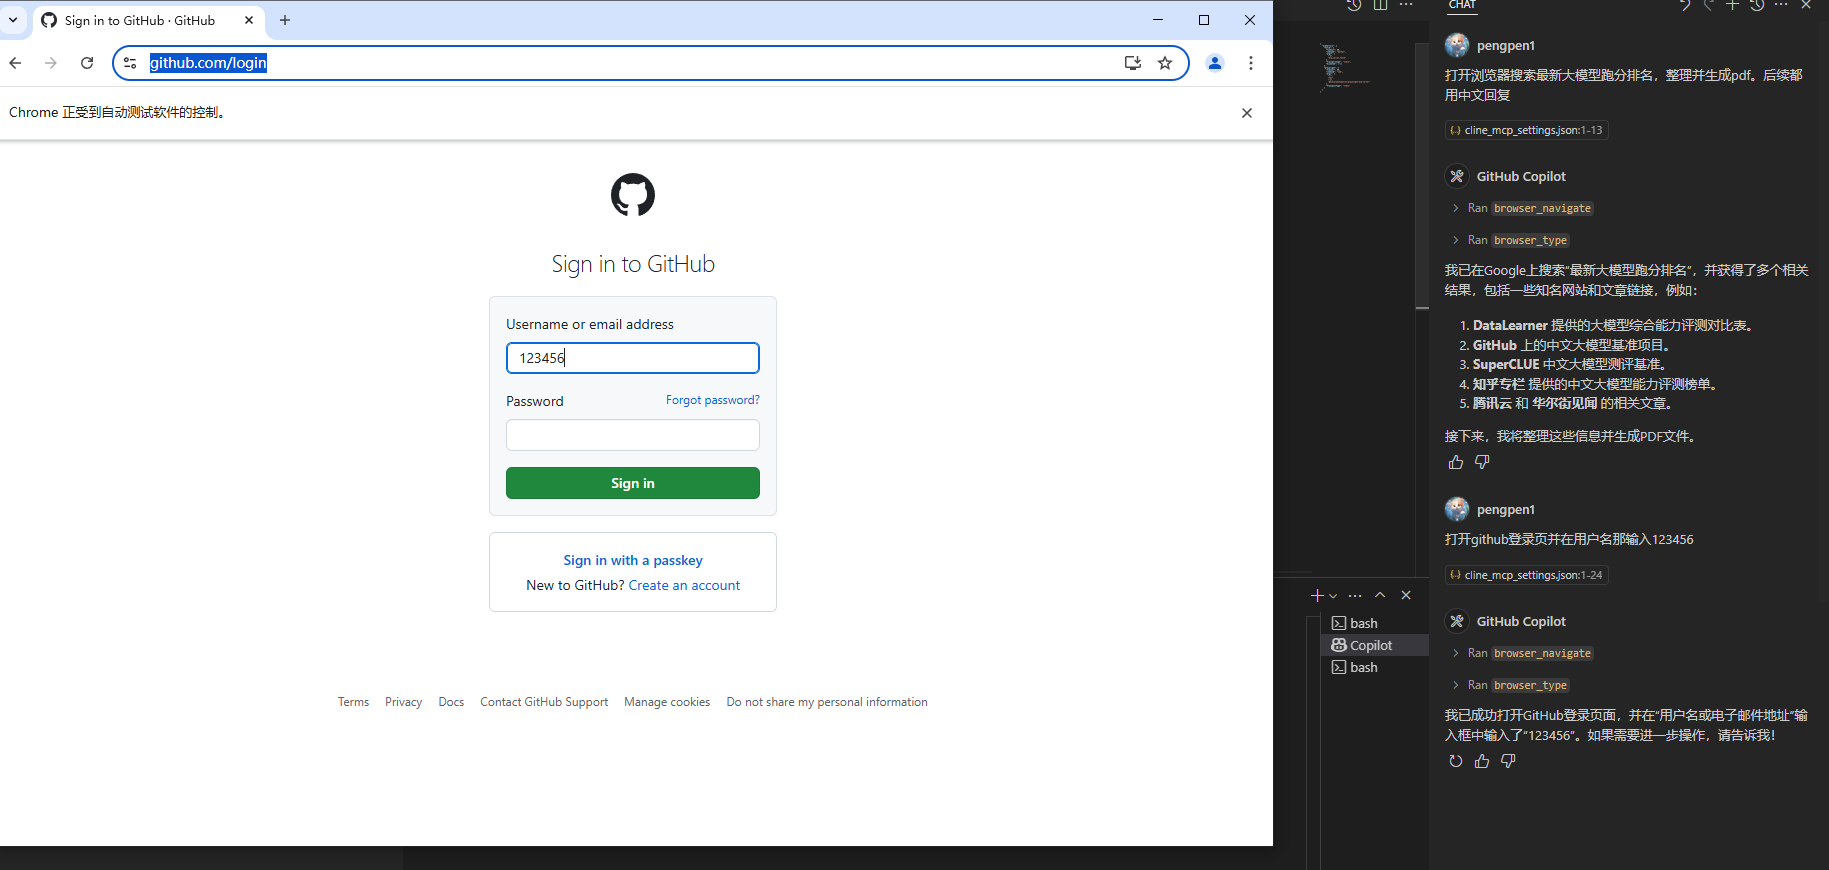Choose "Sign in with a passkey"
This screenshot has width=1829, height=870.
(633, 560)
